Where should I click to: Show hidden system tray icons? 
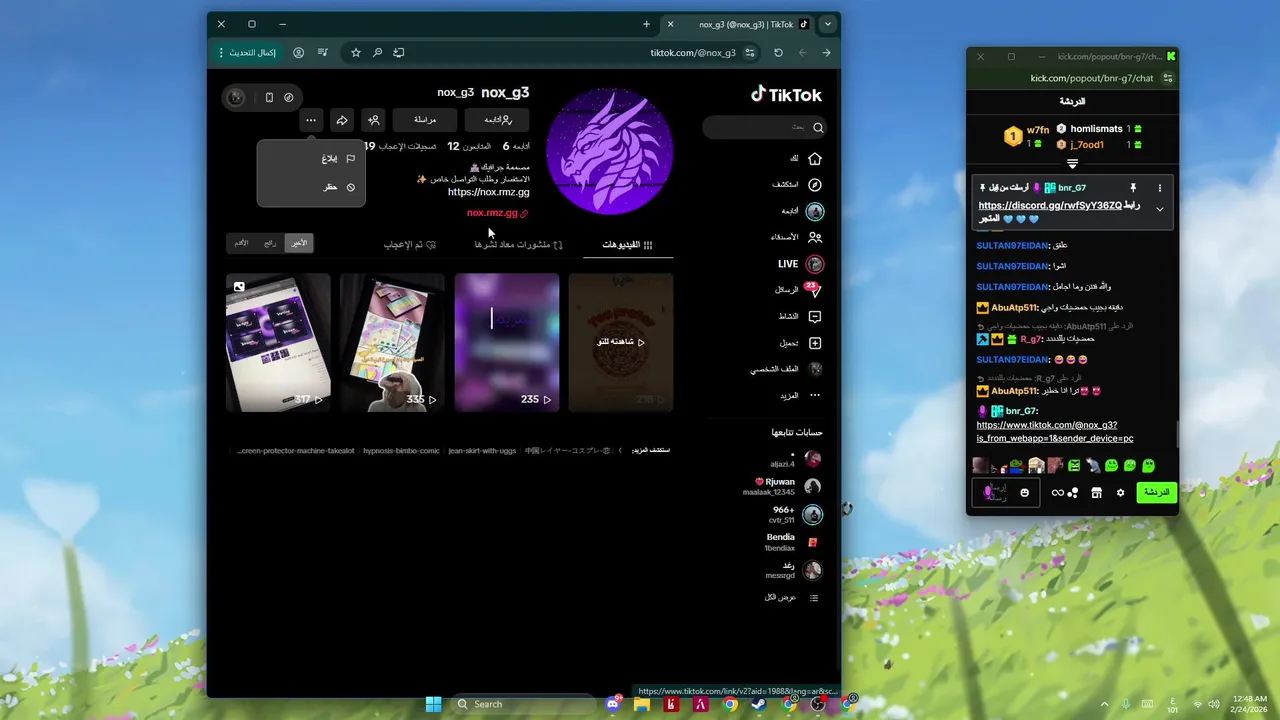[x=1104, y=704]
